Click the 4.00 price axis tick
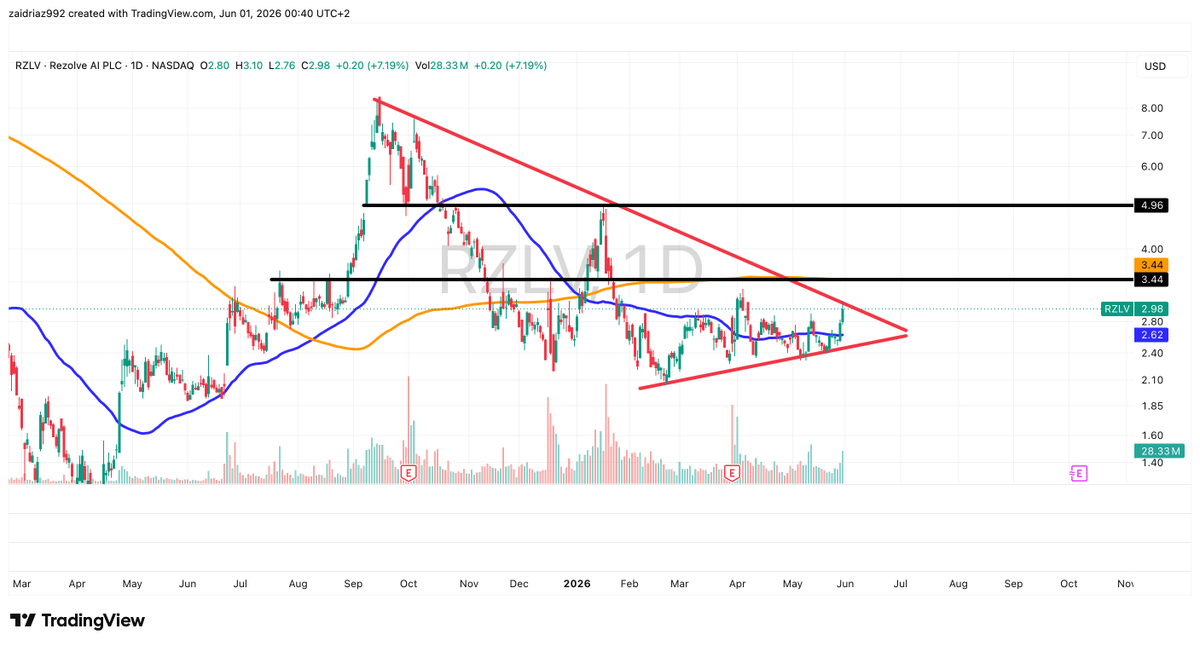 pyautogui.click(x=1151, y=249)
